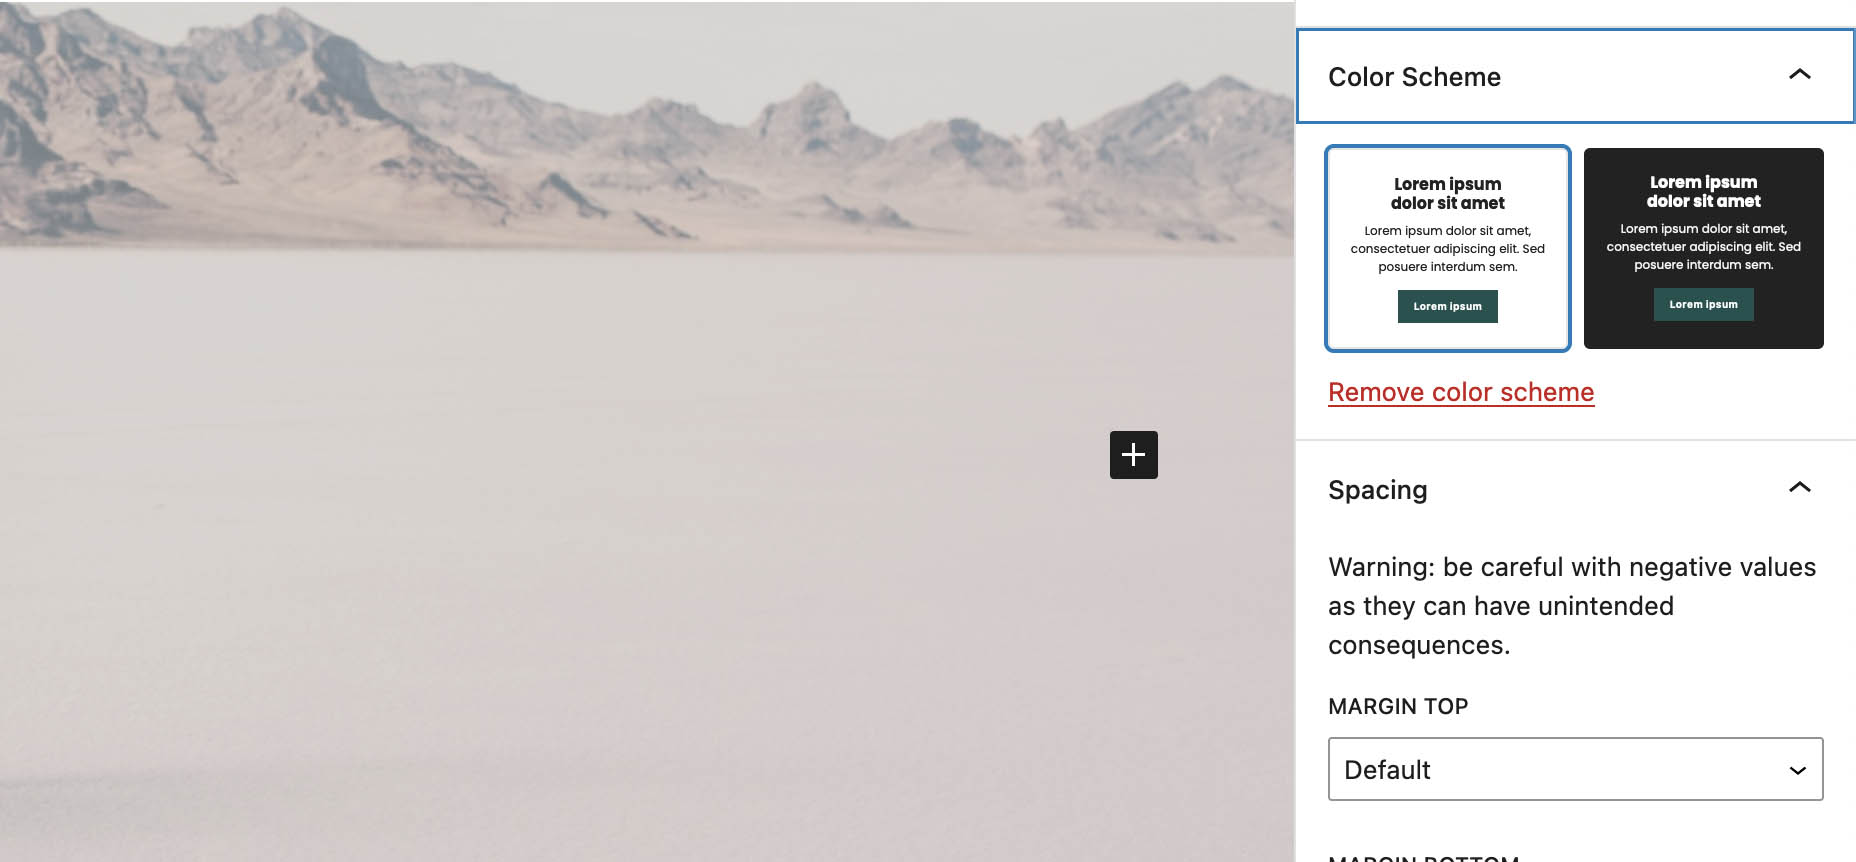Viewport: 1856px width, 862px height.
Task: Select the light color scheme preview
Action: pos(1447,249)
